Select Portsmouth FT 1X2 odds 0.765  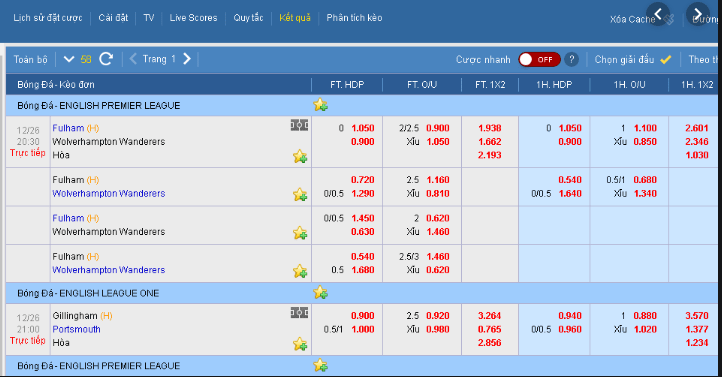pyautogui.click(x=489, y=330)
